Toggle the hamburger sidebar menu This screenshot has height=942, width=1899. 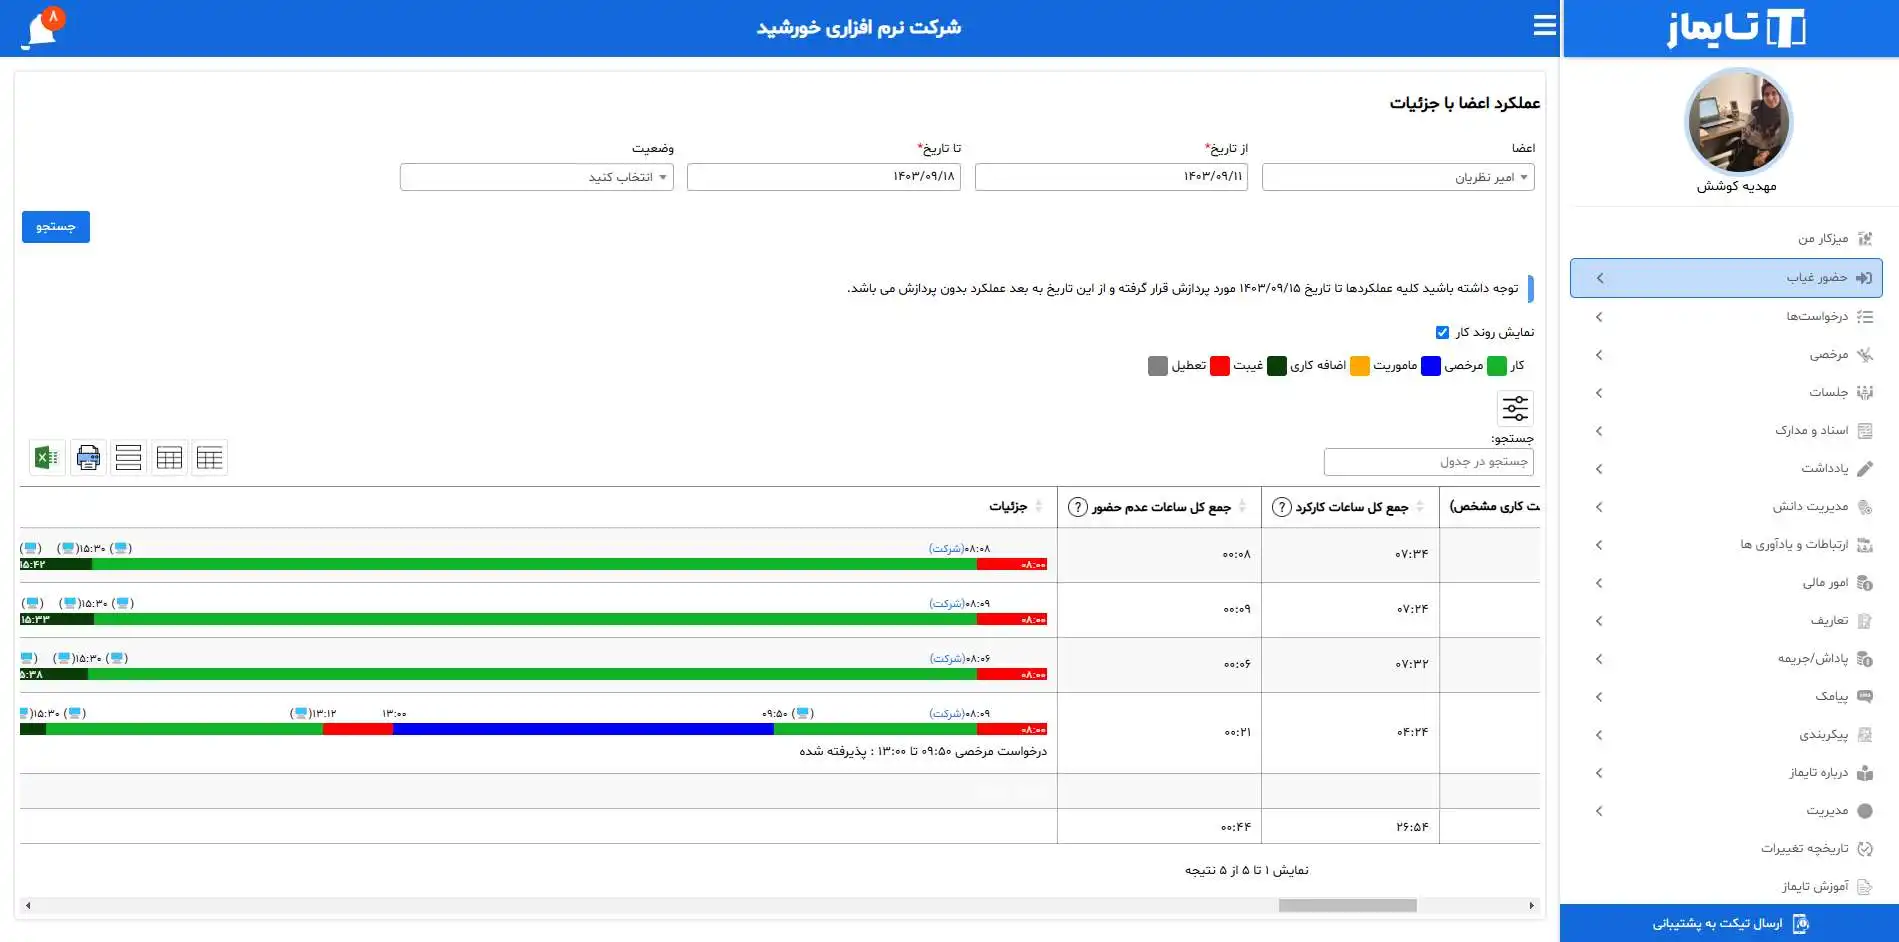(1544, 26)
